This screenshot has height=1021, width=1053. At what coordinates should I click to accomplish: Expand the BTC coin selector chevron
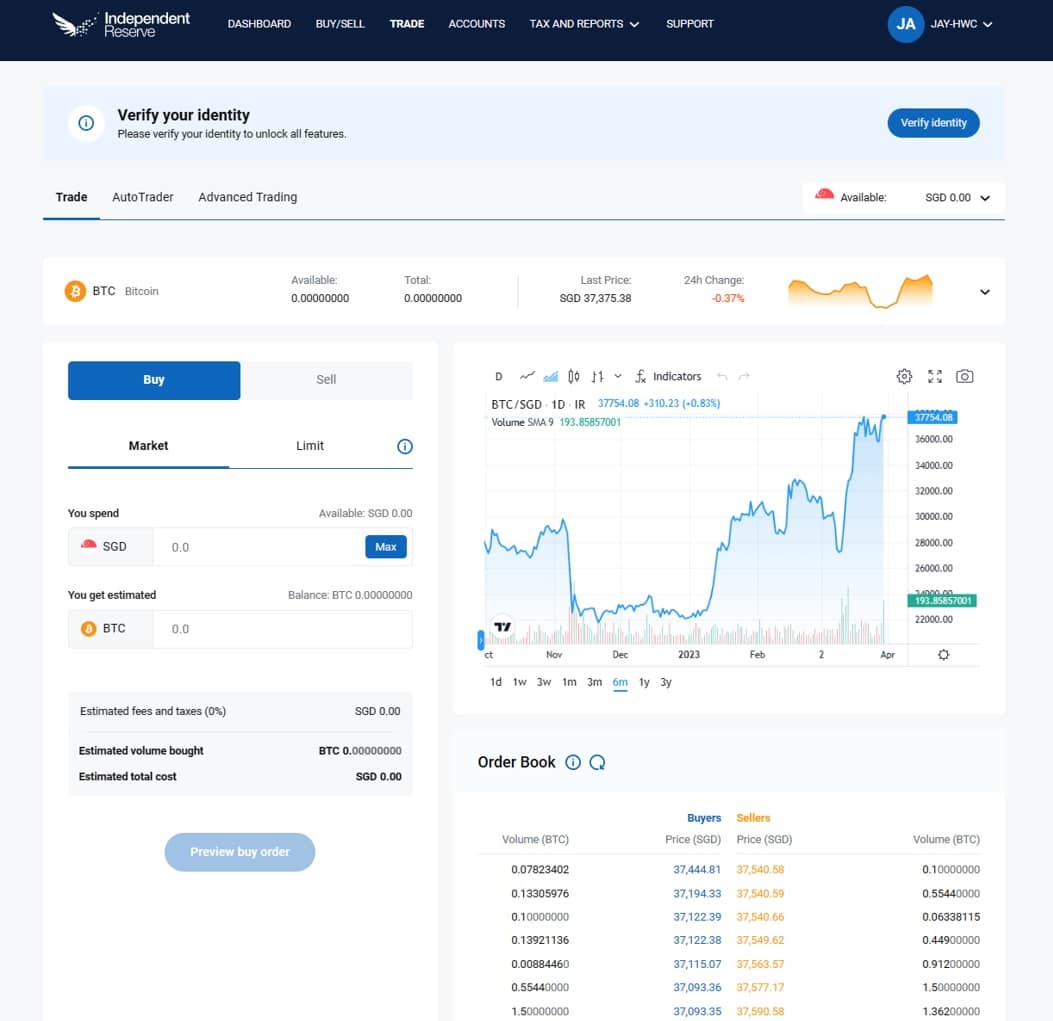pyautogui.click(x=985, y=292)
